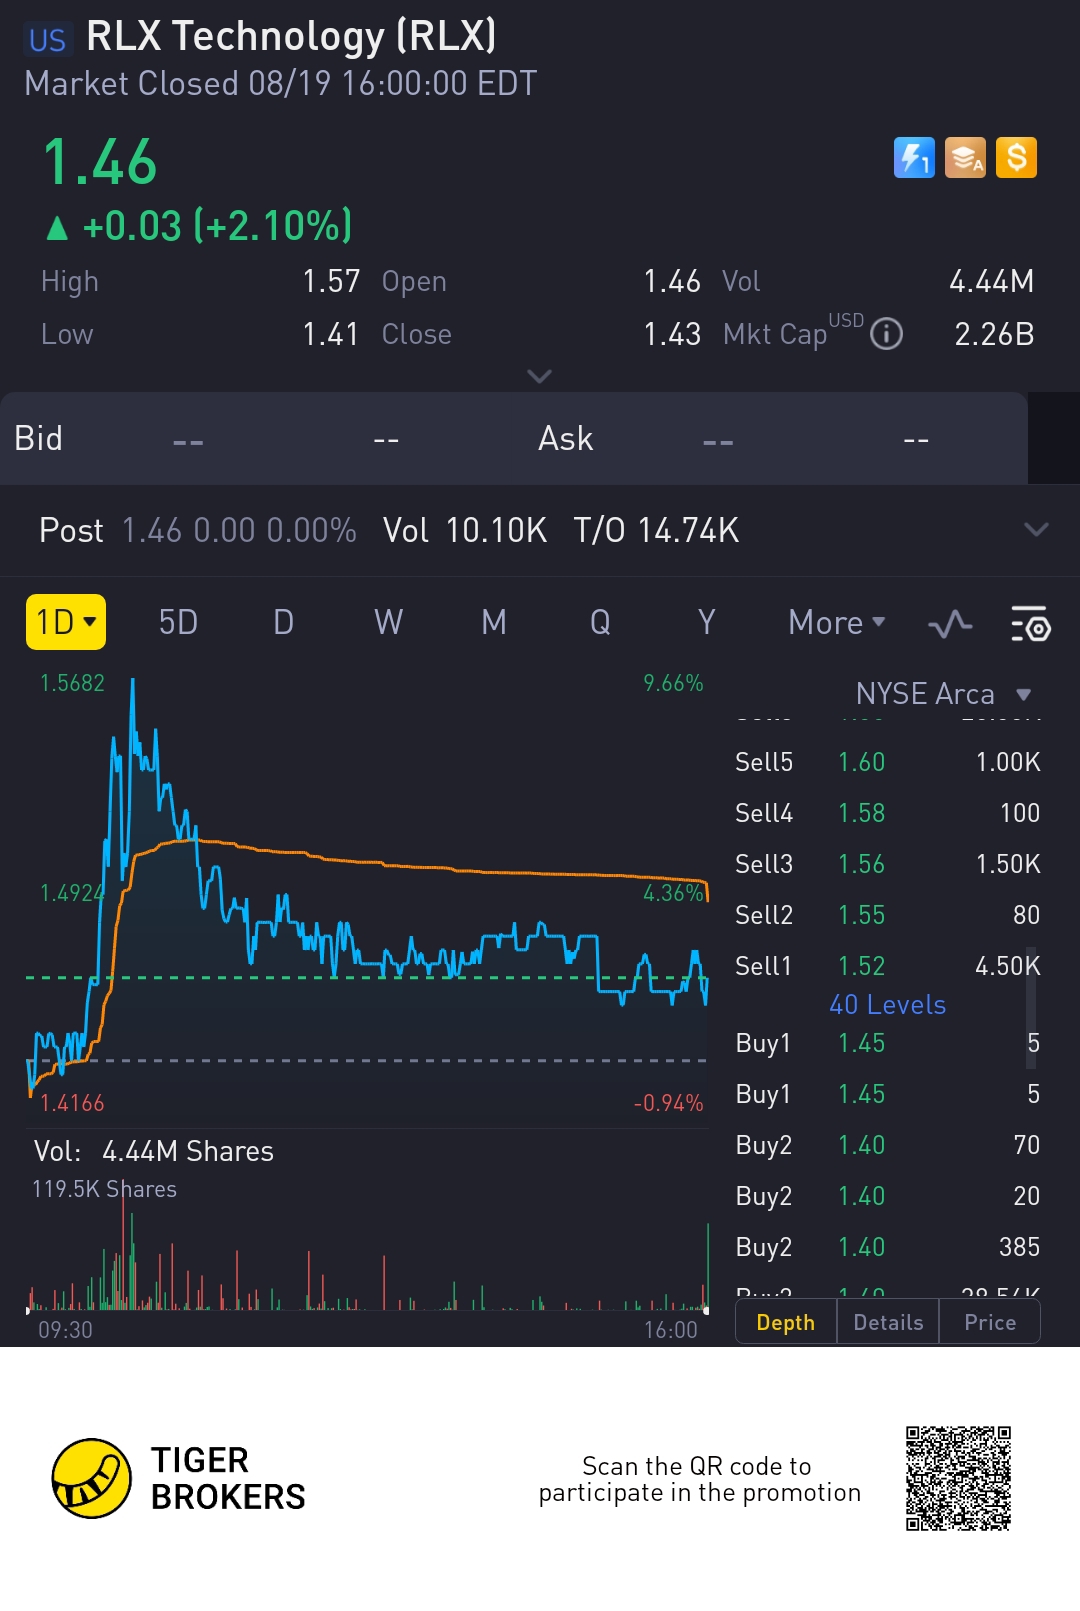Image resolution: width=1080 pixels, height=1611 pixels.
Task: Switch chart to Q quarterly
Action: pyautogui.click(x=600, y=622)
